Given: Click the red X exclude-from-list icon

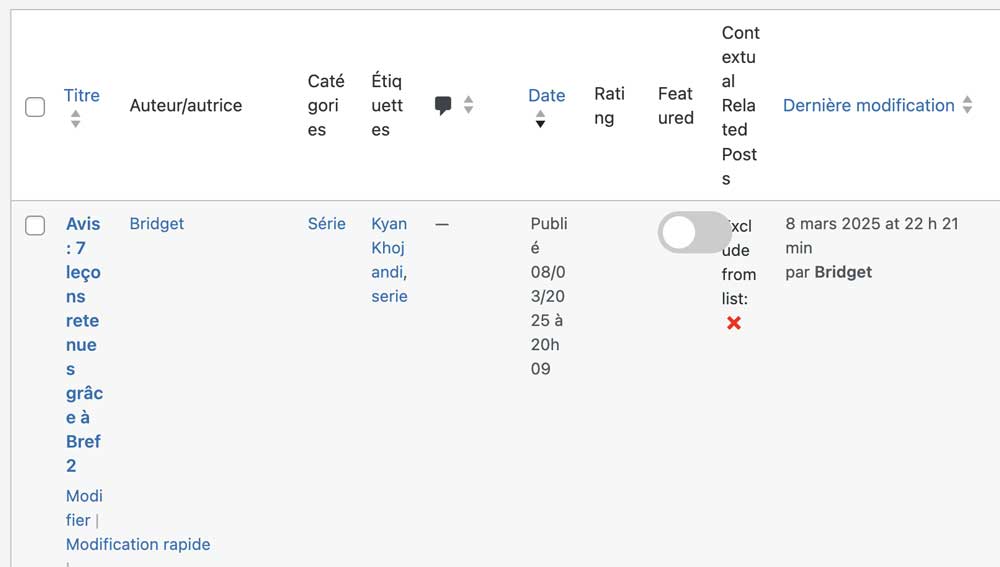Looking at the screenshot, I should pos(733,323).
